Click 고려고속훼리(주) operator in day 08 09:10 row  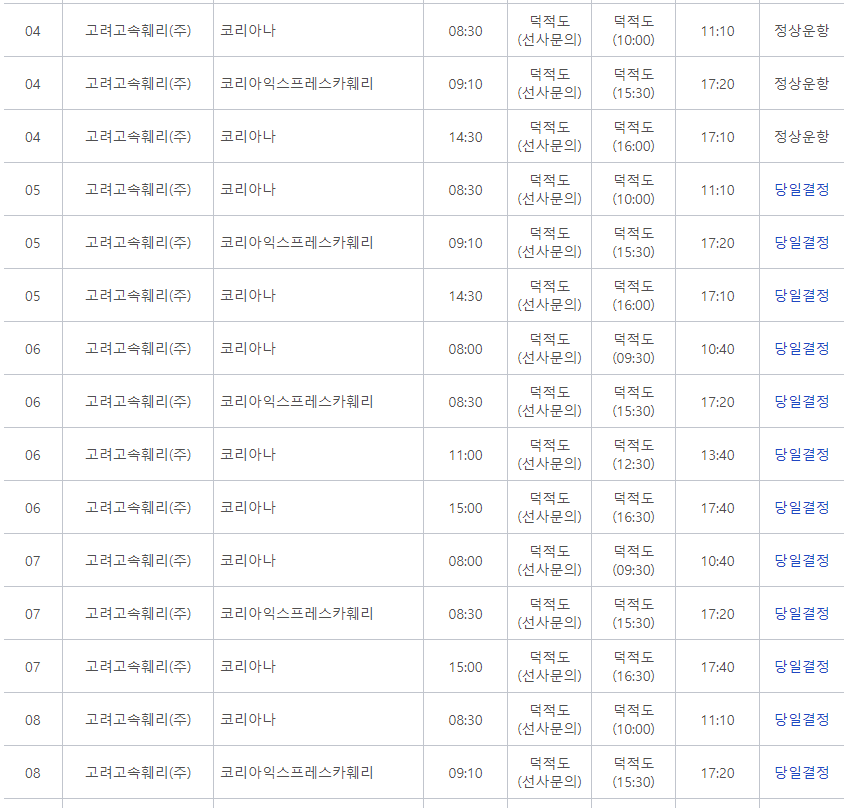tap(138, 773)
